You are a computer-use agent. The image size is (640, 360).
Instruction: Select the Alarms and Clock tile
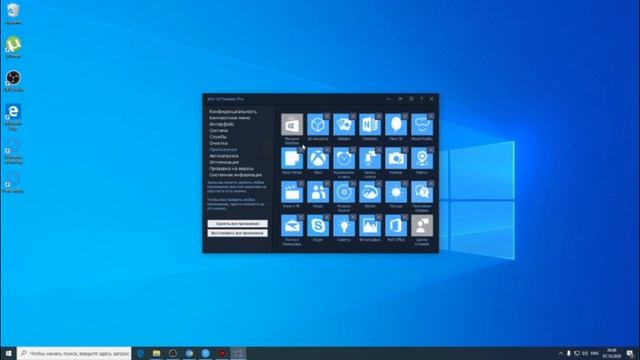pos(344,158)
